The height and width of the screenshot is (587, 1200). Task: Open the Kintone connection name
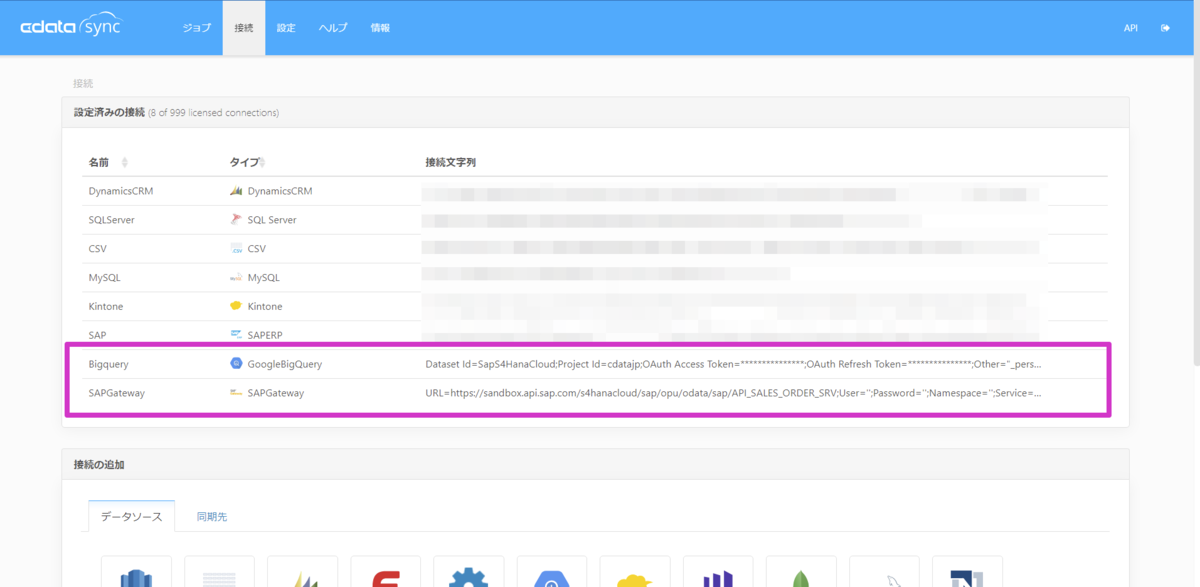click(x=106, y=306)
